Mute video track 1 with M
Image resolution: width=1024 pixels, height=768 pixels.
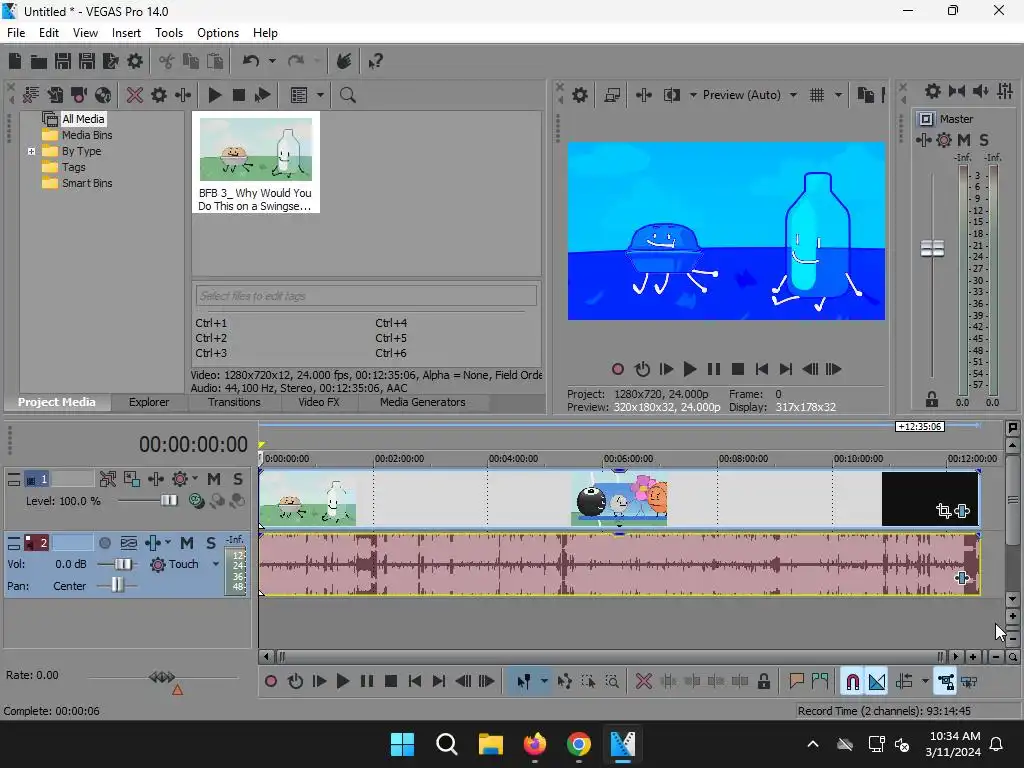(214, 479)
